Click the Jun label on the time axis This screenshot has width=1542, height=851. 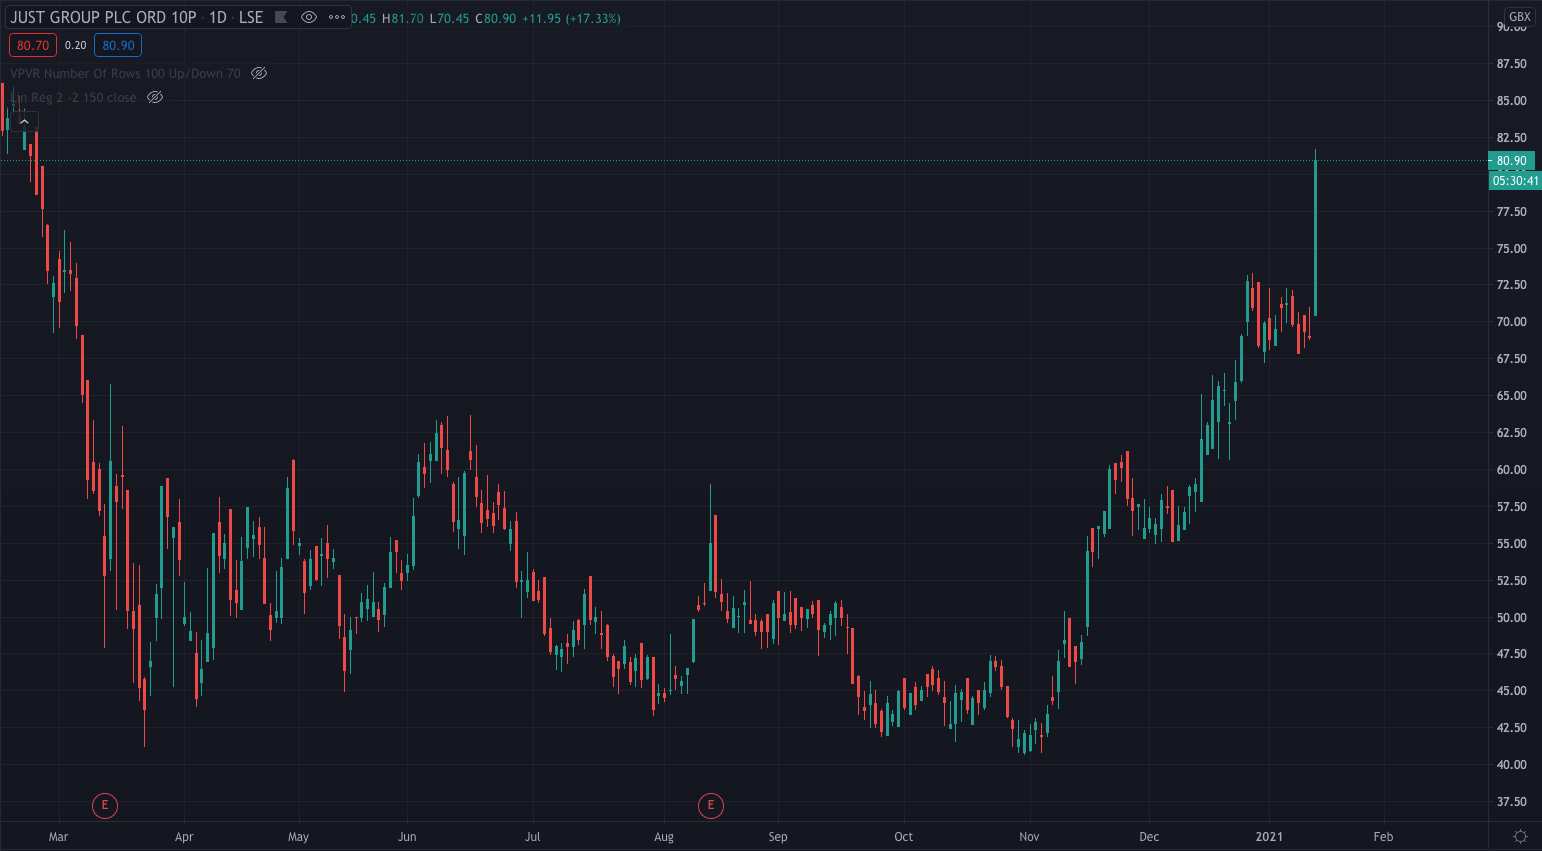(x=407, y=837)
